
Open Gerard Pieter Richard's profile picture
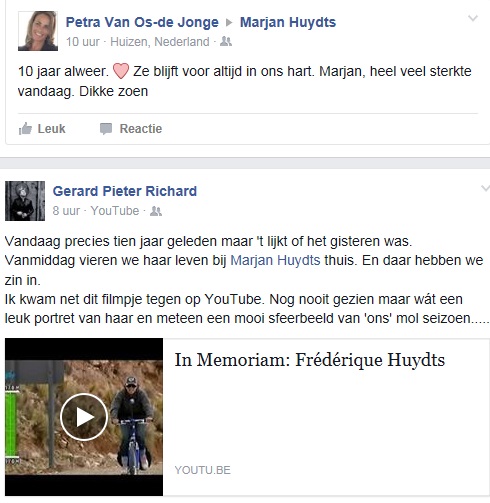(x=25, y=201)
